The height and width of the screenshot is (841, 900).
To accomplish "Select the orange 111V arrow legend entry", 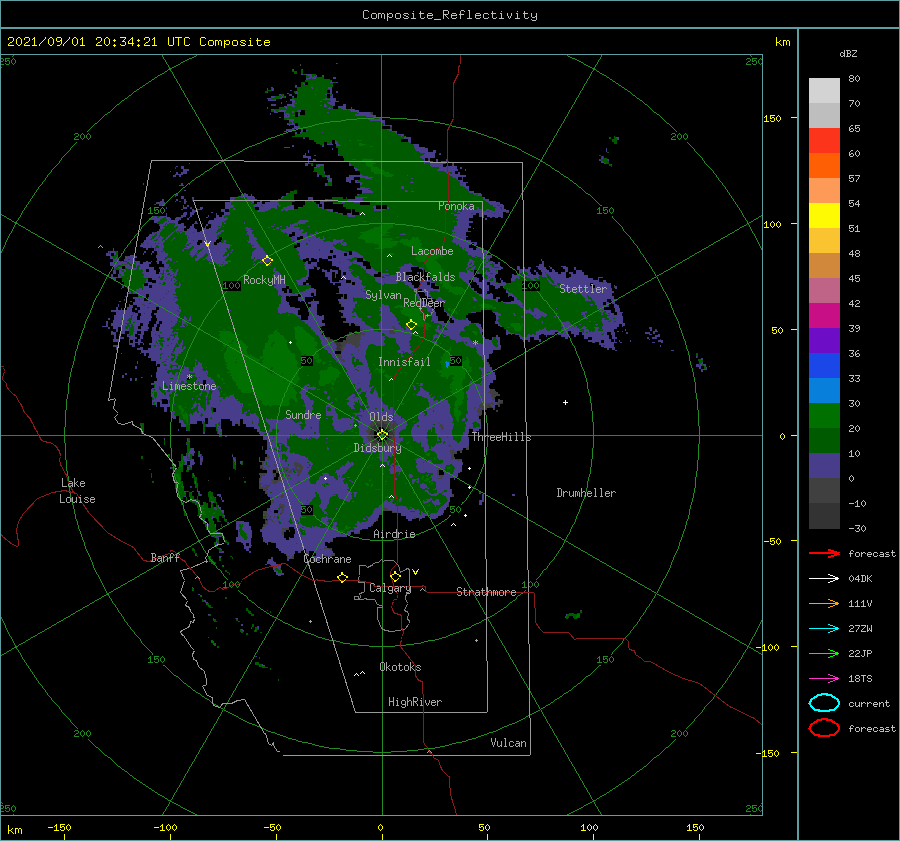I will point(824,603).
